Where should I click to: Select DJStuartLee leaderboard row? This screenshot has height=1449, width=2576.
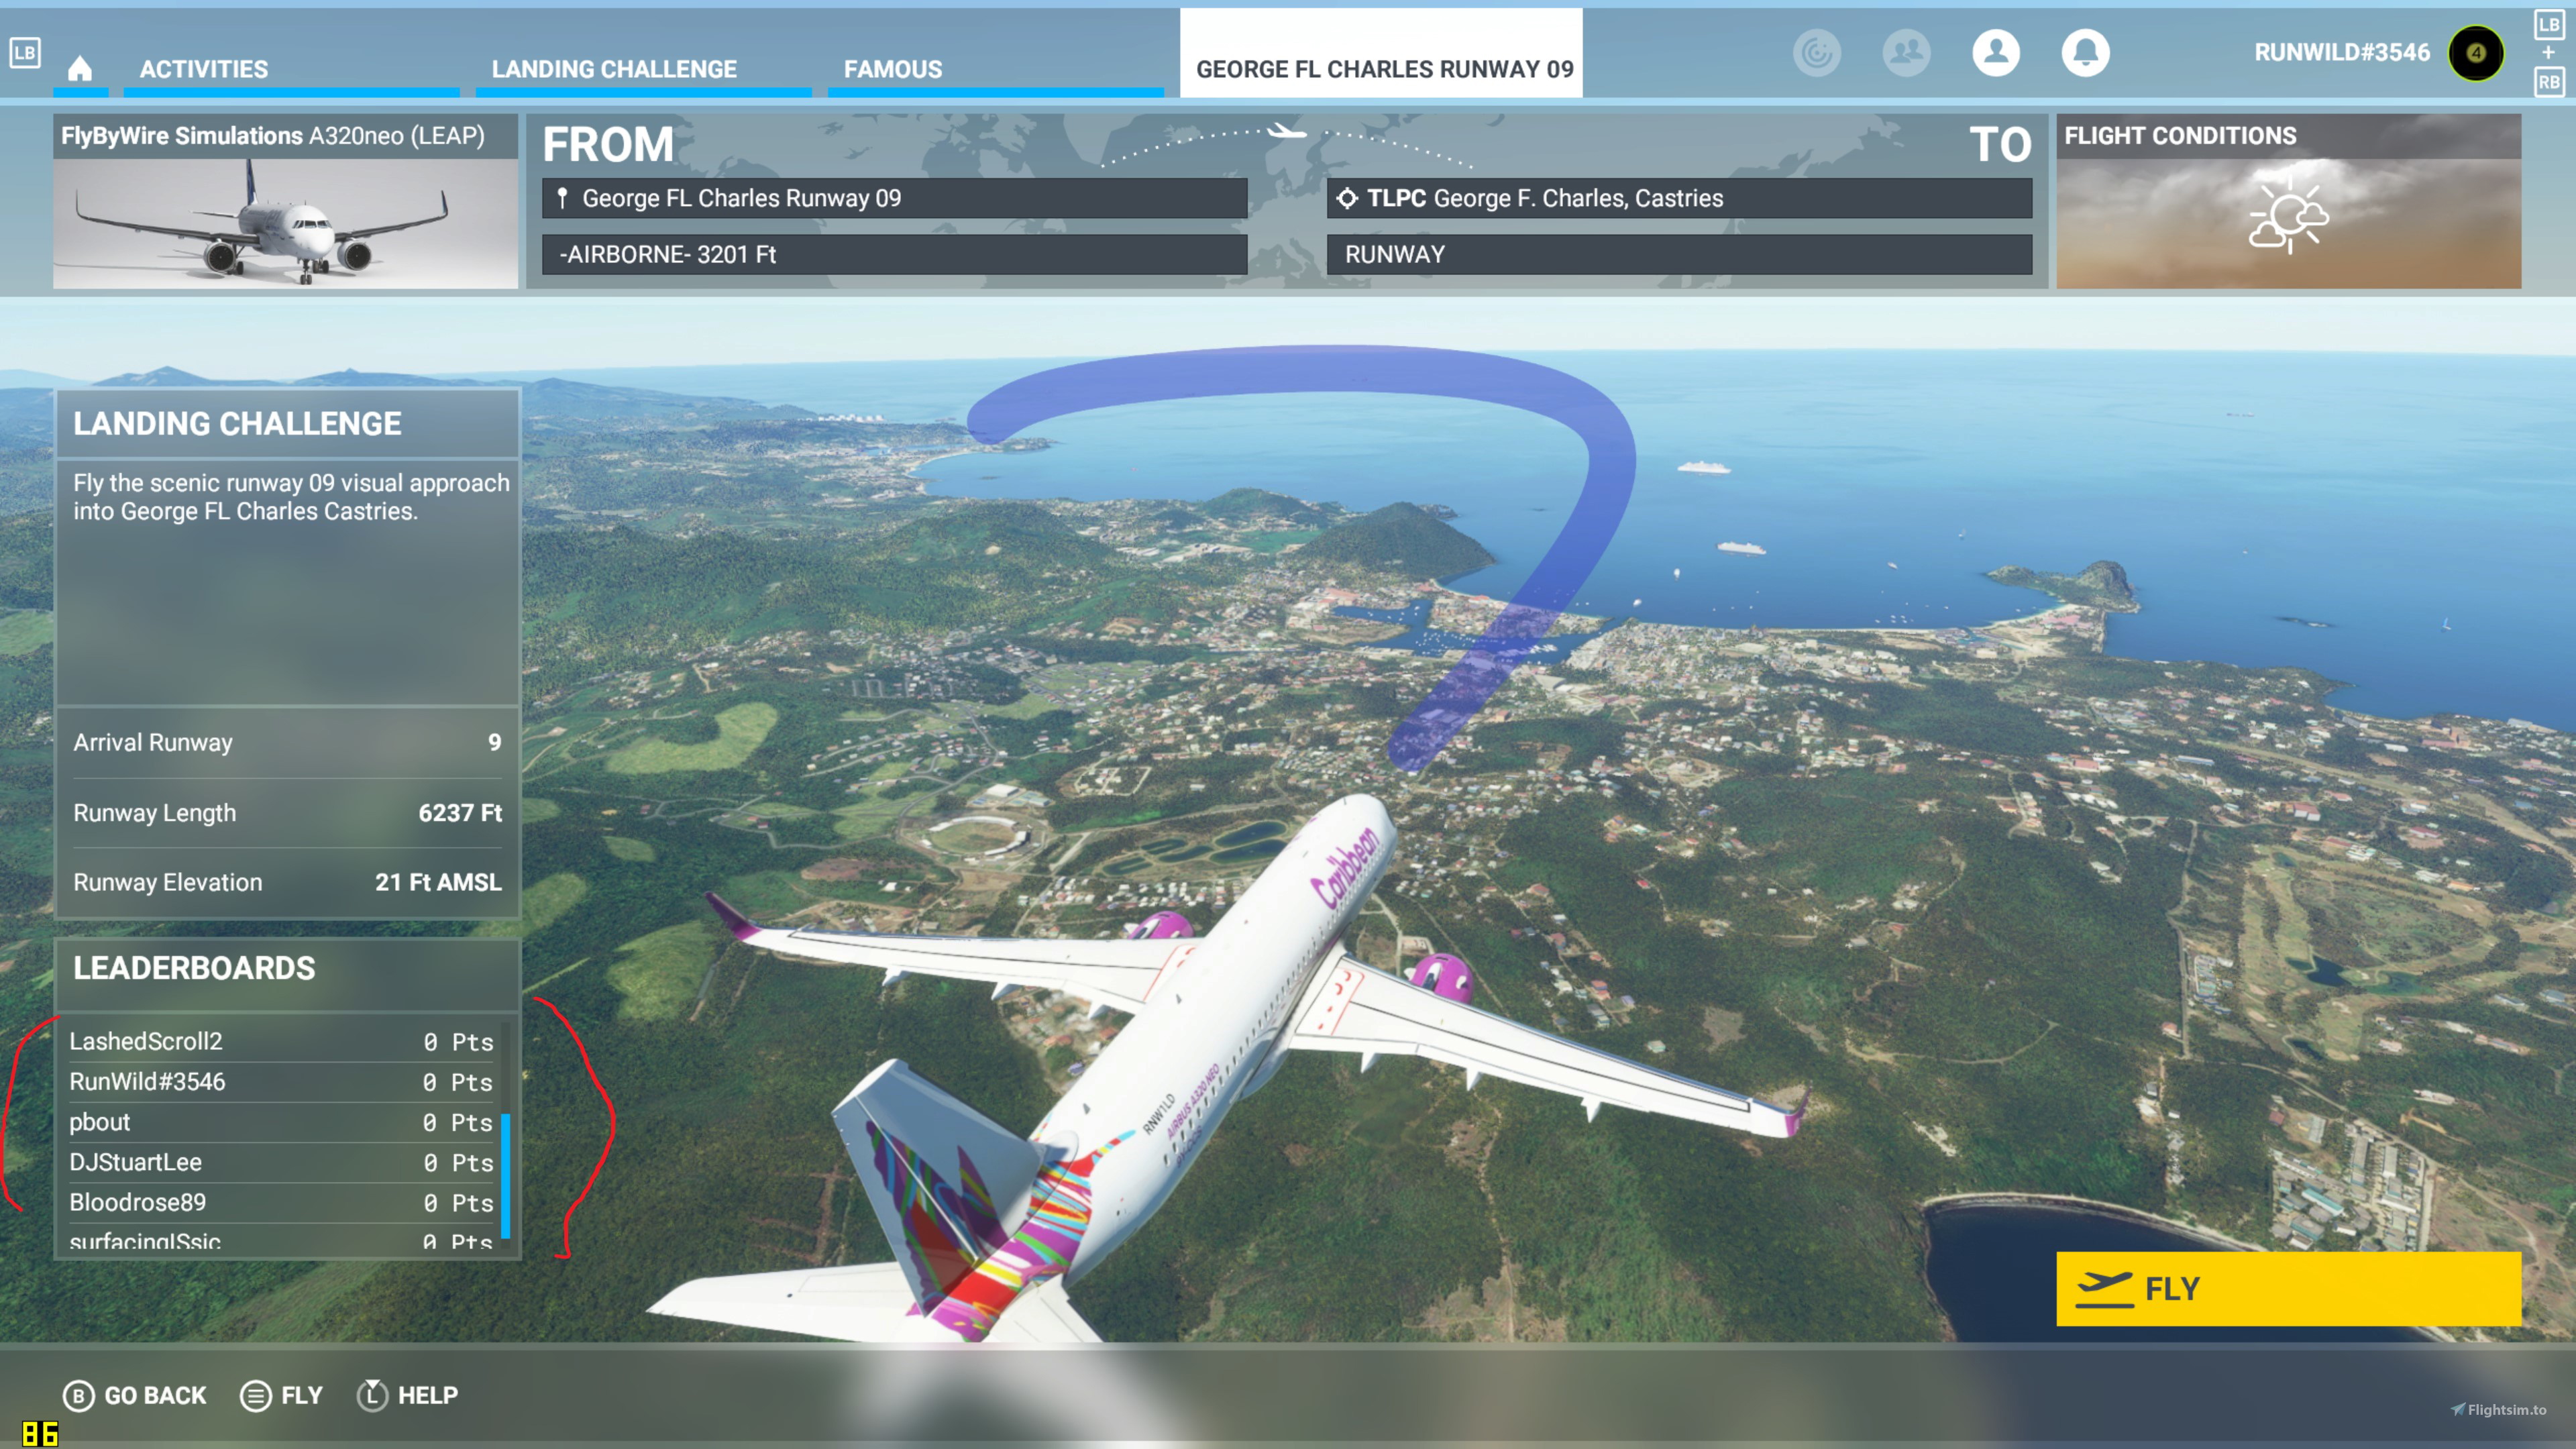[x=281, y=1162]
